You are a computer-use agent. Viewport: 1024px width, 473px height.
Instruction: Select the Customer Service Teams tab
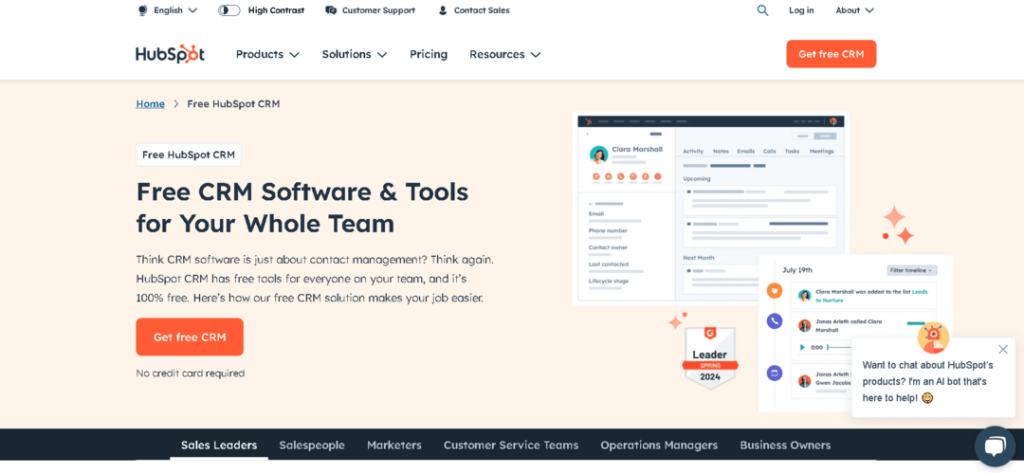(511, 445)
